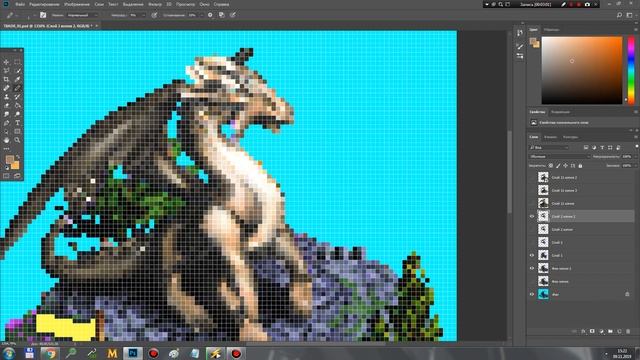This screenshot has width=640, height=360.
Task: Open the Окно menu
Action: coord(204,4)
